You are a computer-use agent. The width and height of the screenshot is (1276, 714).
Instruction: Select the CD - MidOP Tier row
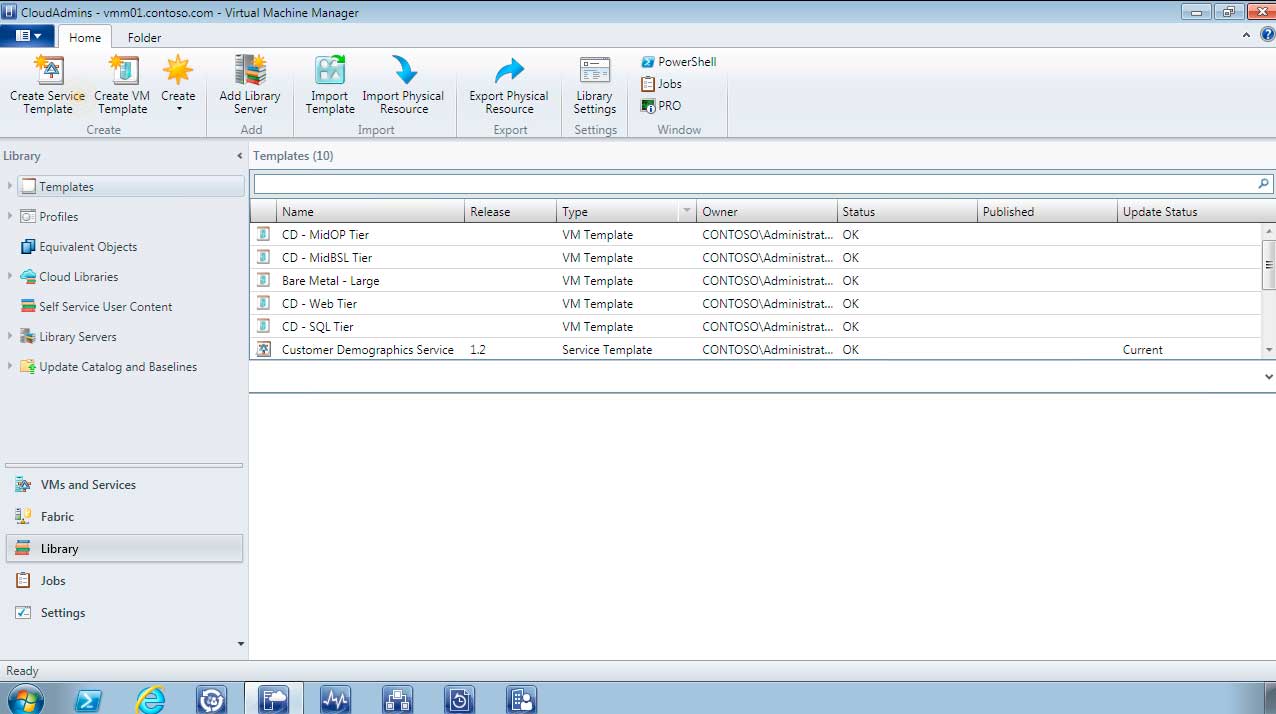pyautogui.click(x=755, y=235)
